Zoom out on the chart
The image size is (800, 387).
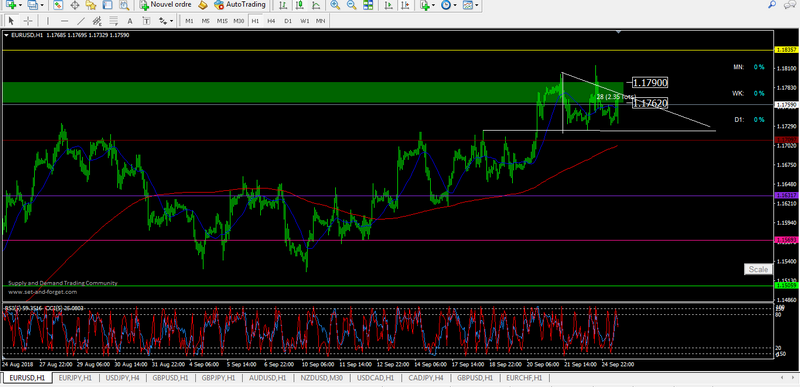[352, 5]
